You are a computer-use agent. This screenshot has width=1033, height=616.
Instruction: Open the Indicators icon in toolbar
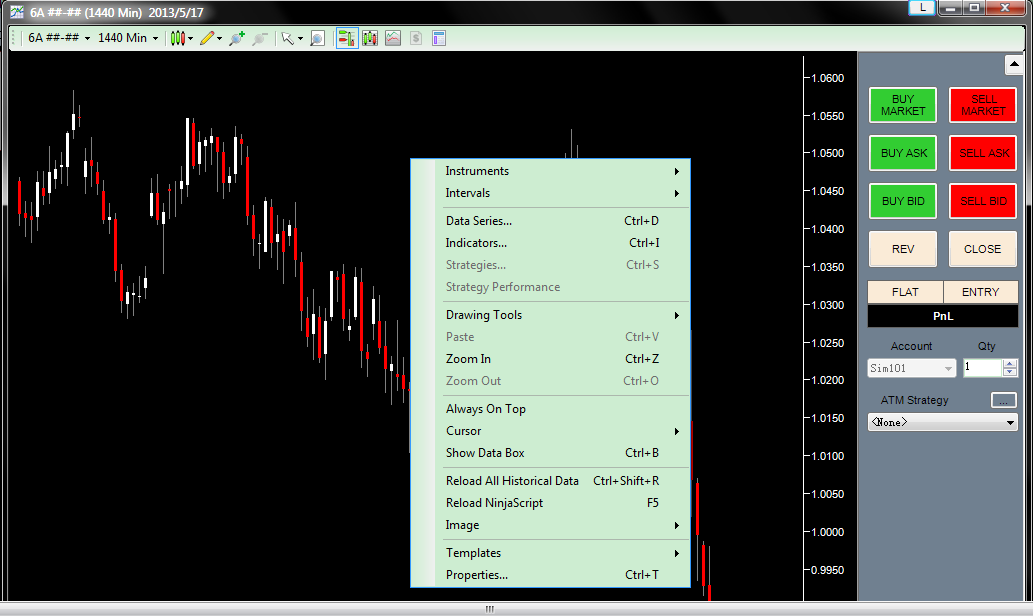coord(393,38)
